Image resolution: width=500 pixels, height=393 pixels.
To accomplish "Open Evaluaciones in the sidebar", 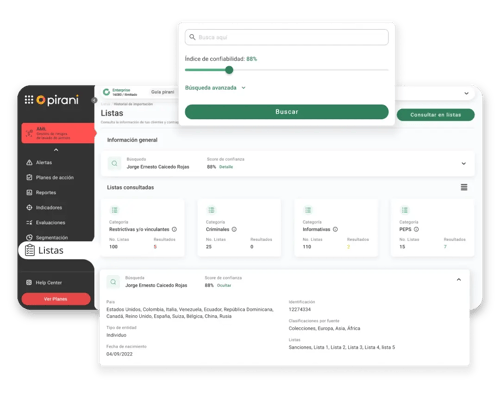I will 50,222.
